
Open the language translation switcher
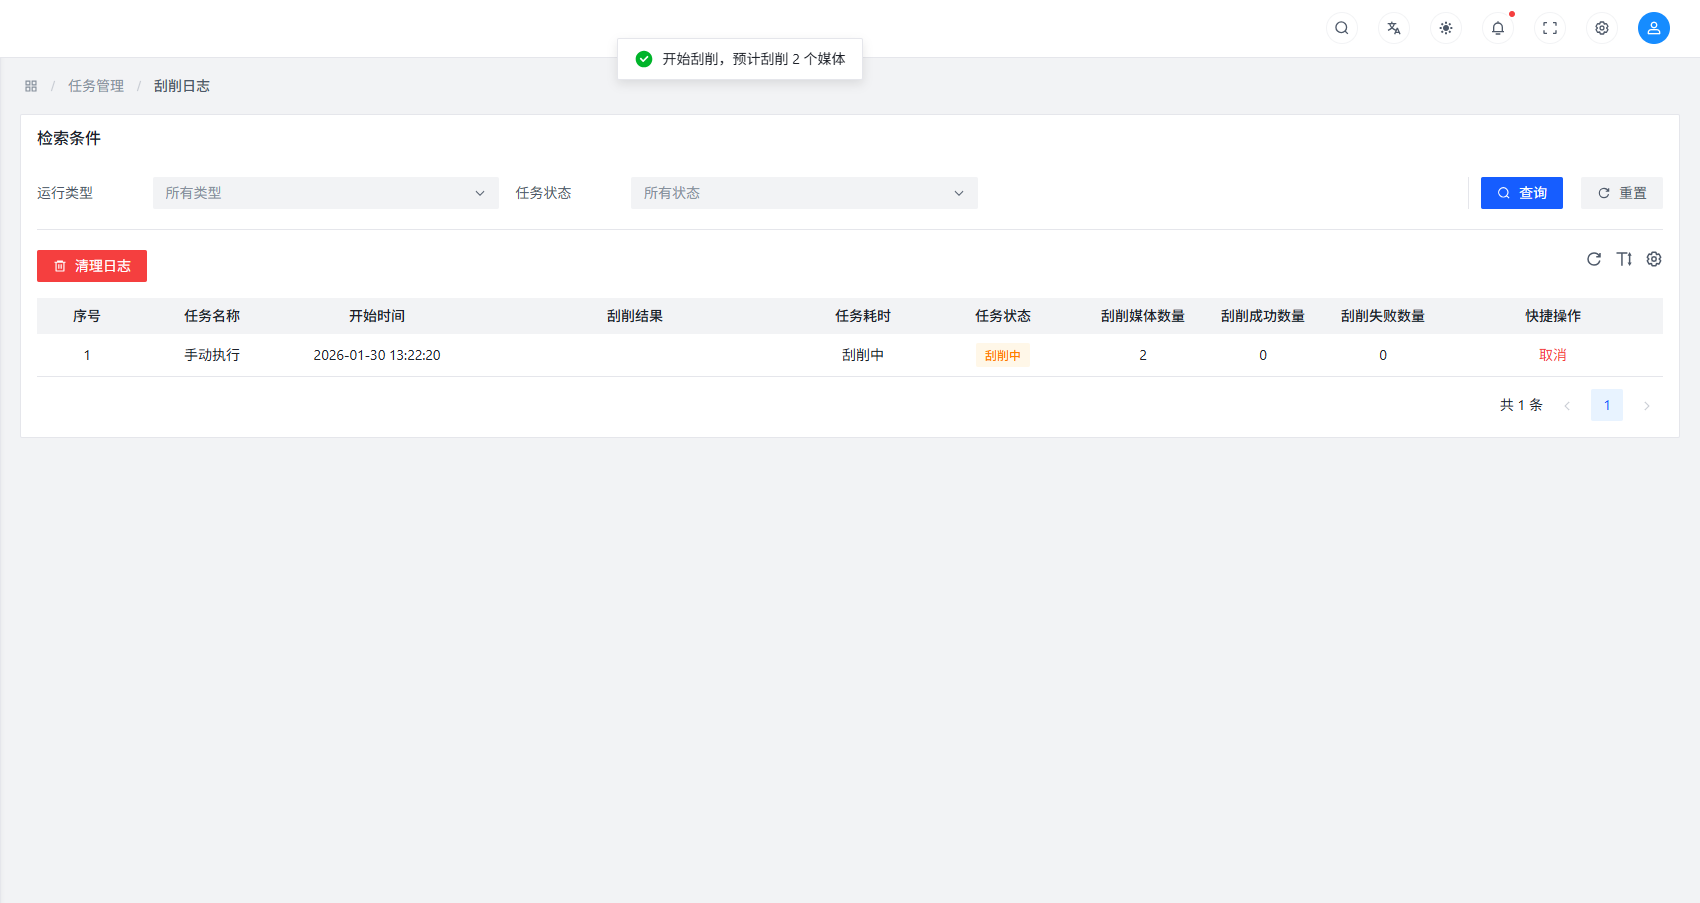point(1394,28)
